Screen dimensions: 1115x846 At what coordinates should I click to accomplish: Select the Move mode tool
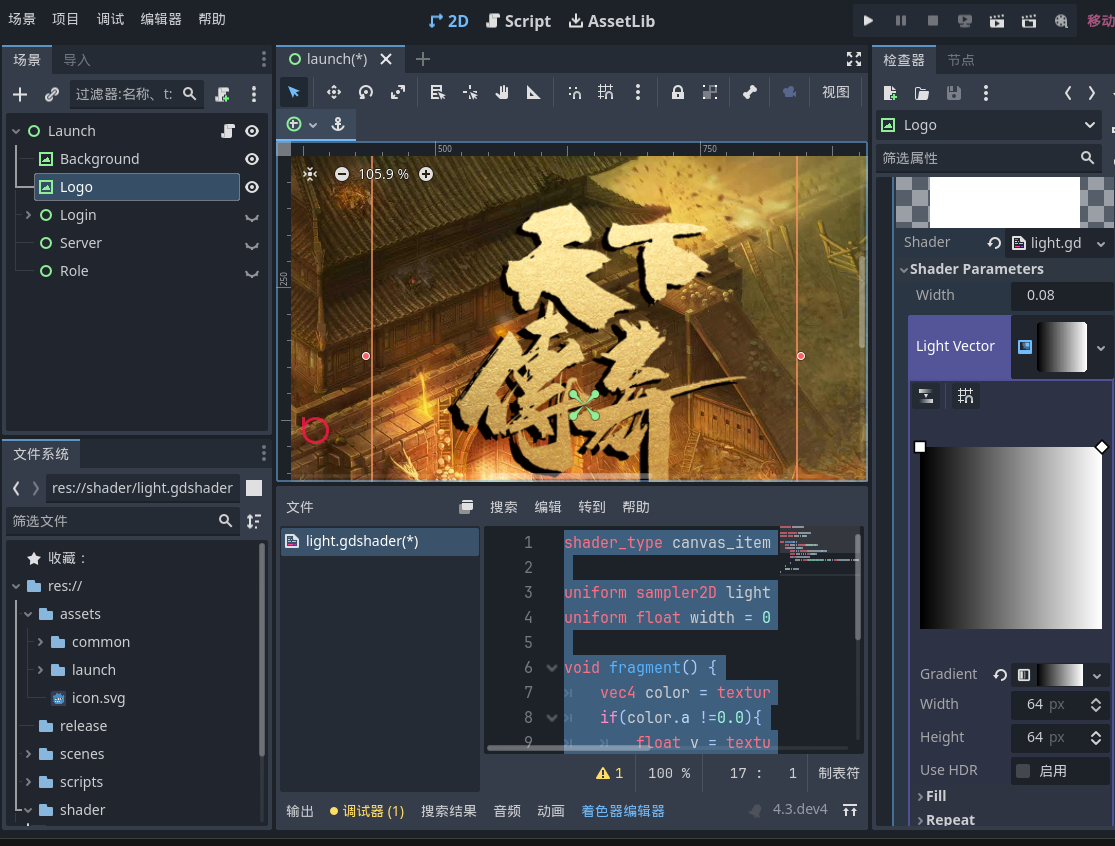(x=334, y=92)
